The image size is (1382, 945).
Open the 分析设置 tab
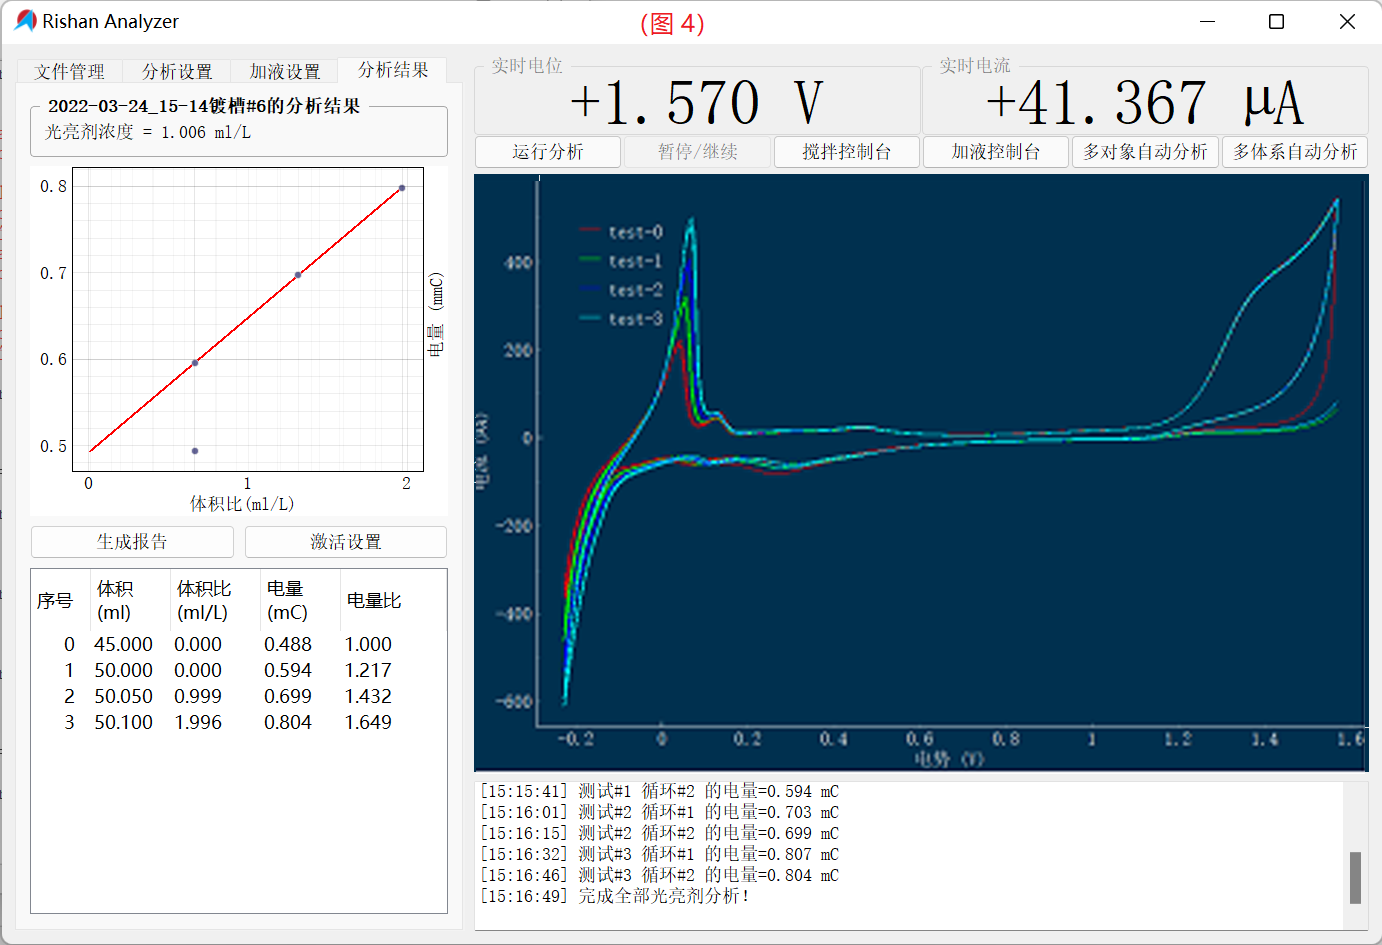[177, 71]
